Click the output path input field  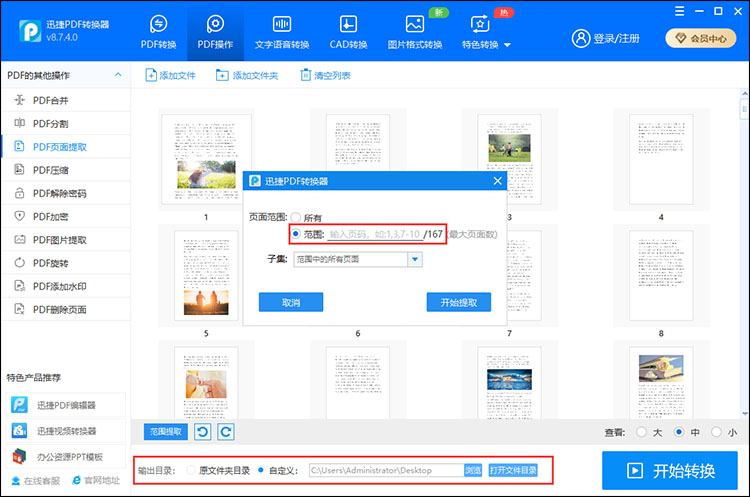pos(386,470)
